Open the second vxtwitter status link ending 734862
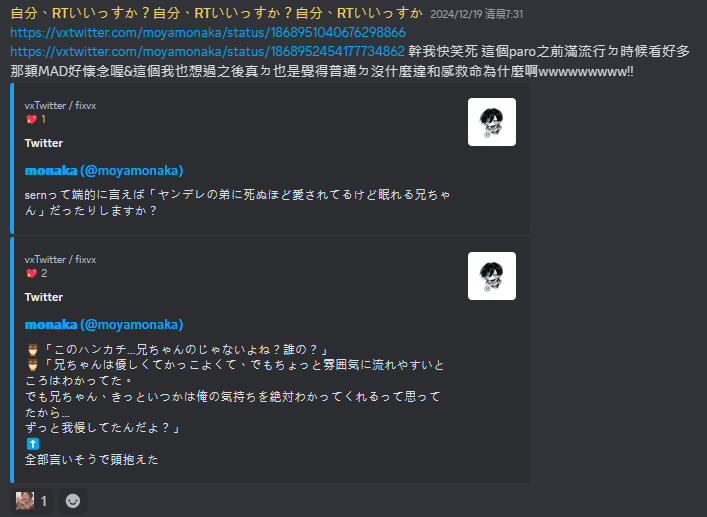Image resolution: width=707 pixels, height=517 pixels. [x=207, y=51]
